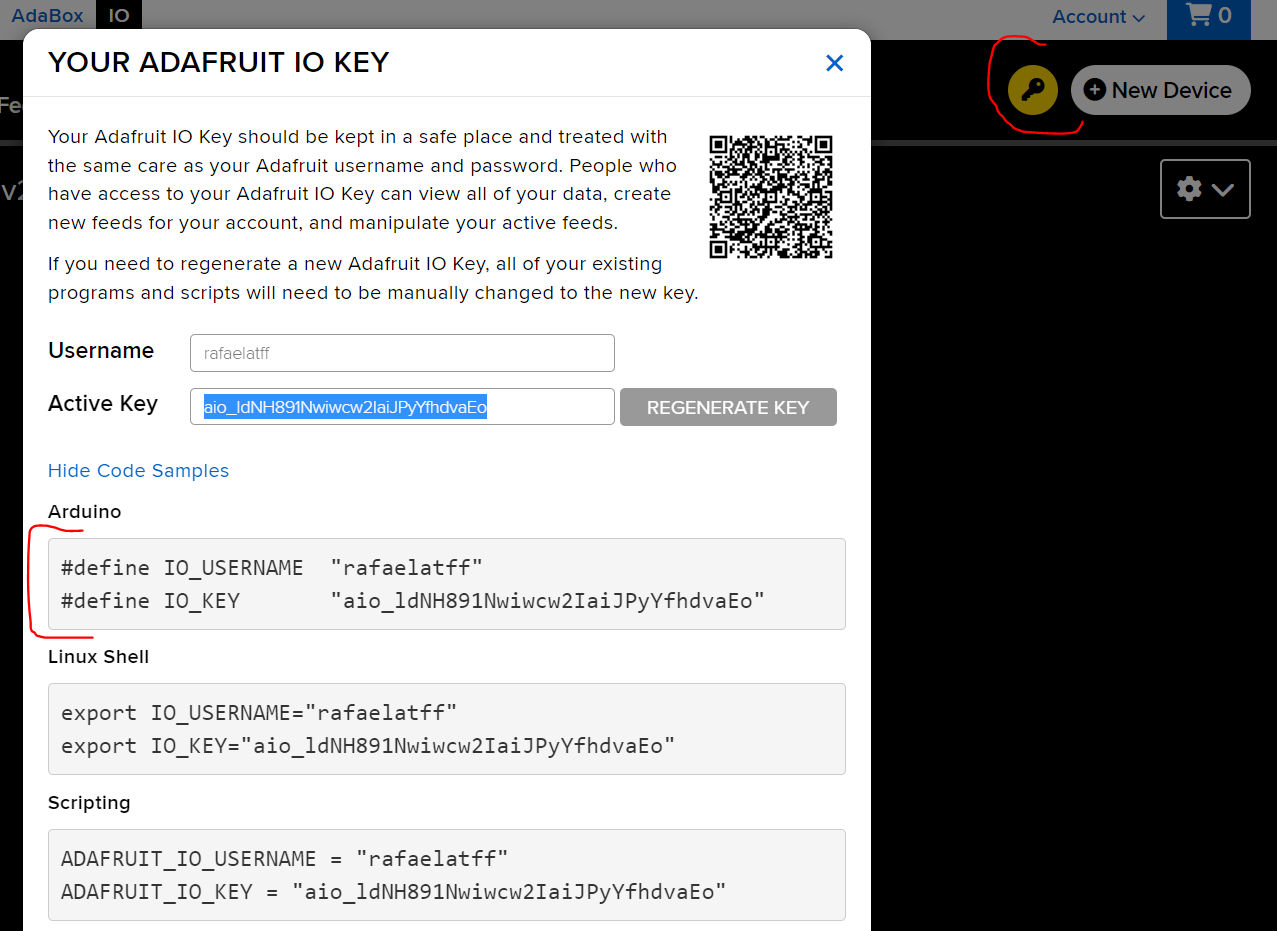This screenshot has width=1277, height=931.
Task: Open the yellow key icon for IO key
Action: tap(1033, 90)
